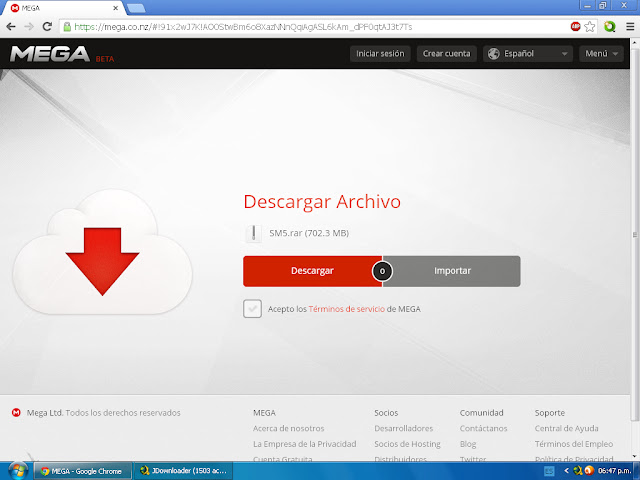
Task: Click the Socios footer heading
Action: click(x=386, y=413)
